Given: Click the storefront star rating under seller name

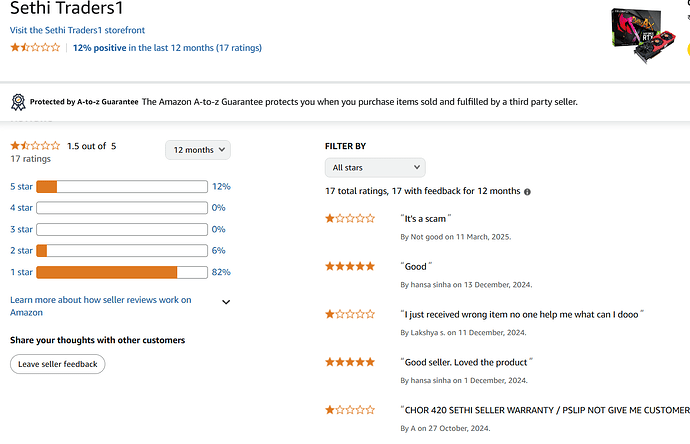Looking at the screenshot, I should pos(35,47).
